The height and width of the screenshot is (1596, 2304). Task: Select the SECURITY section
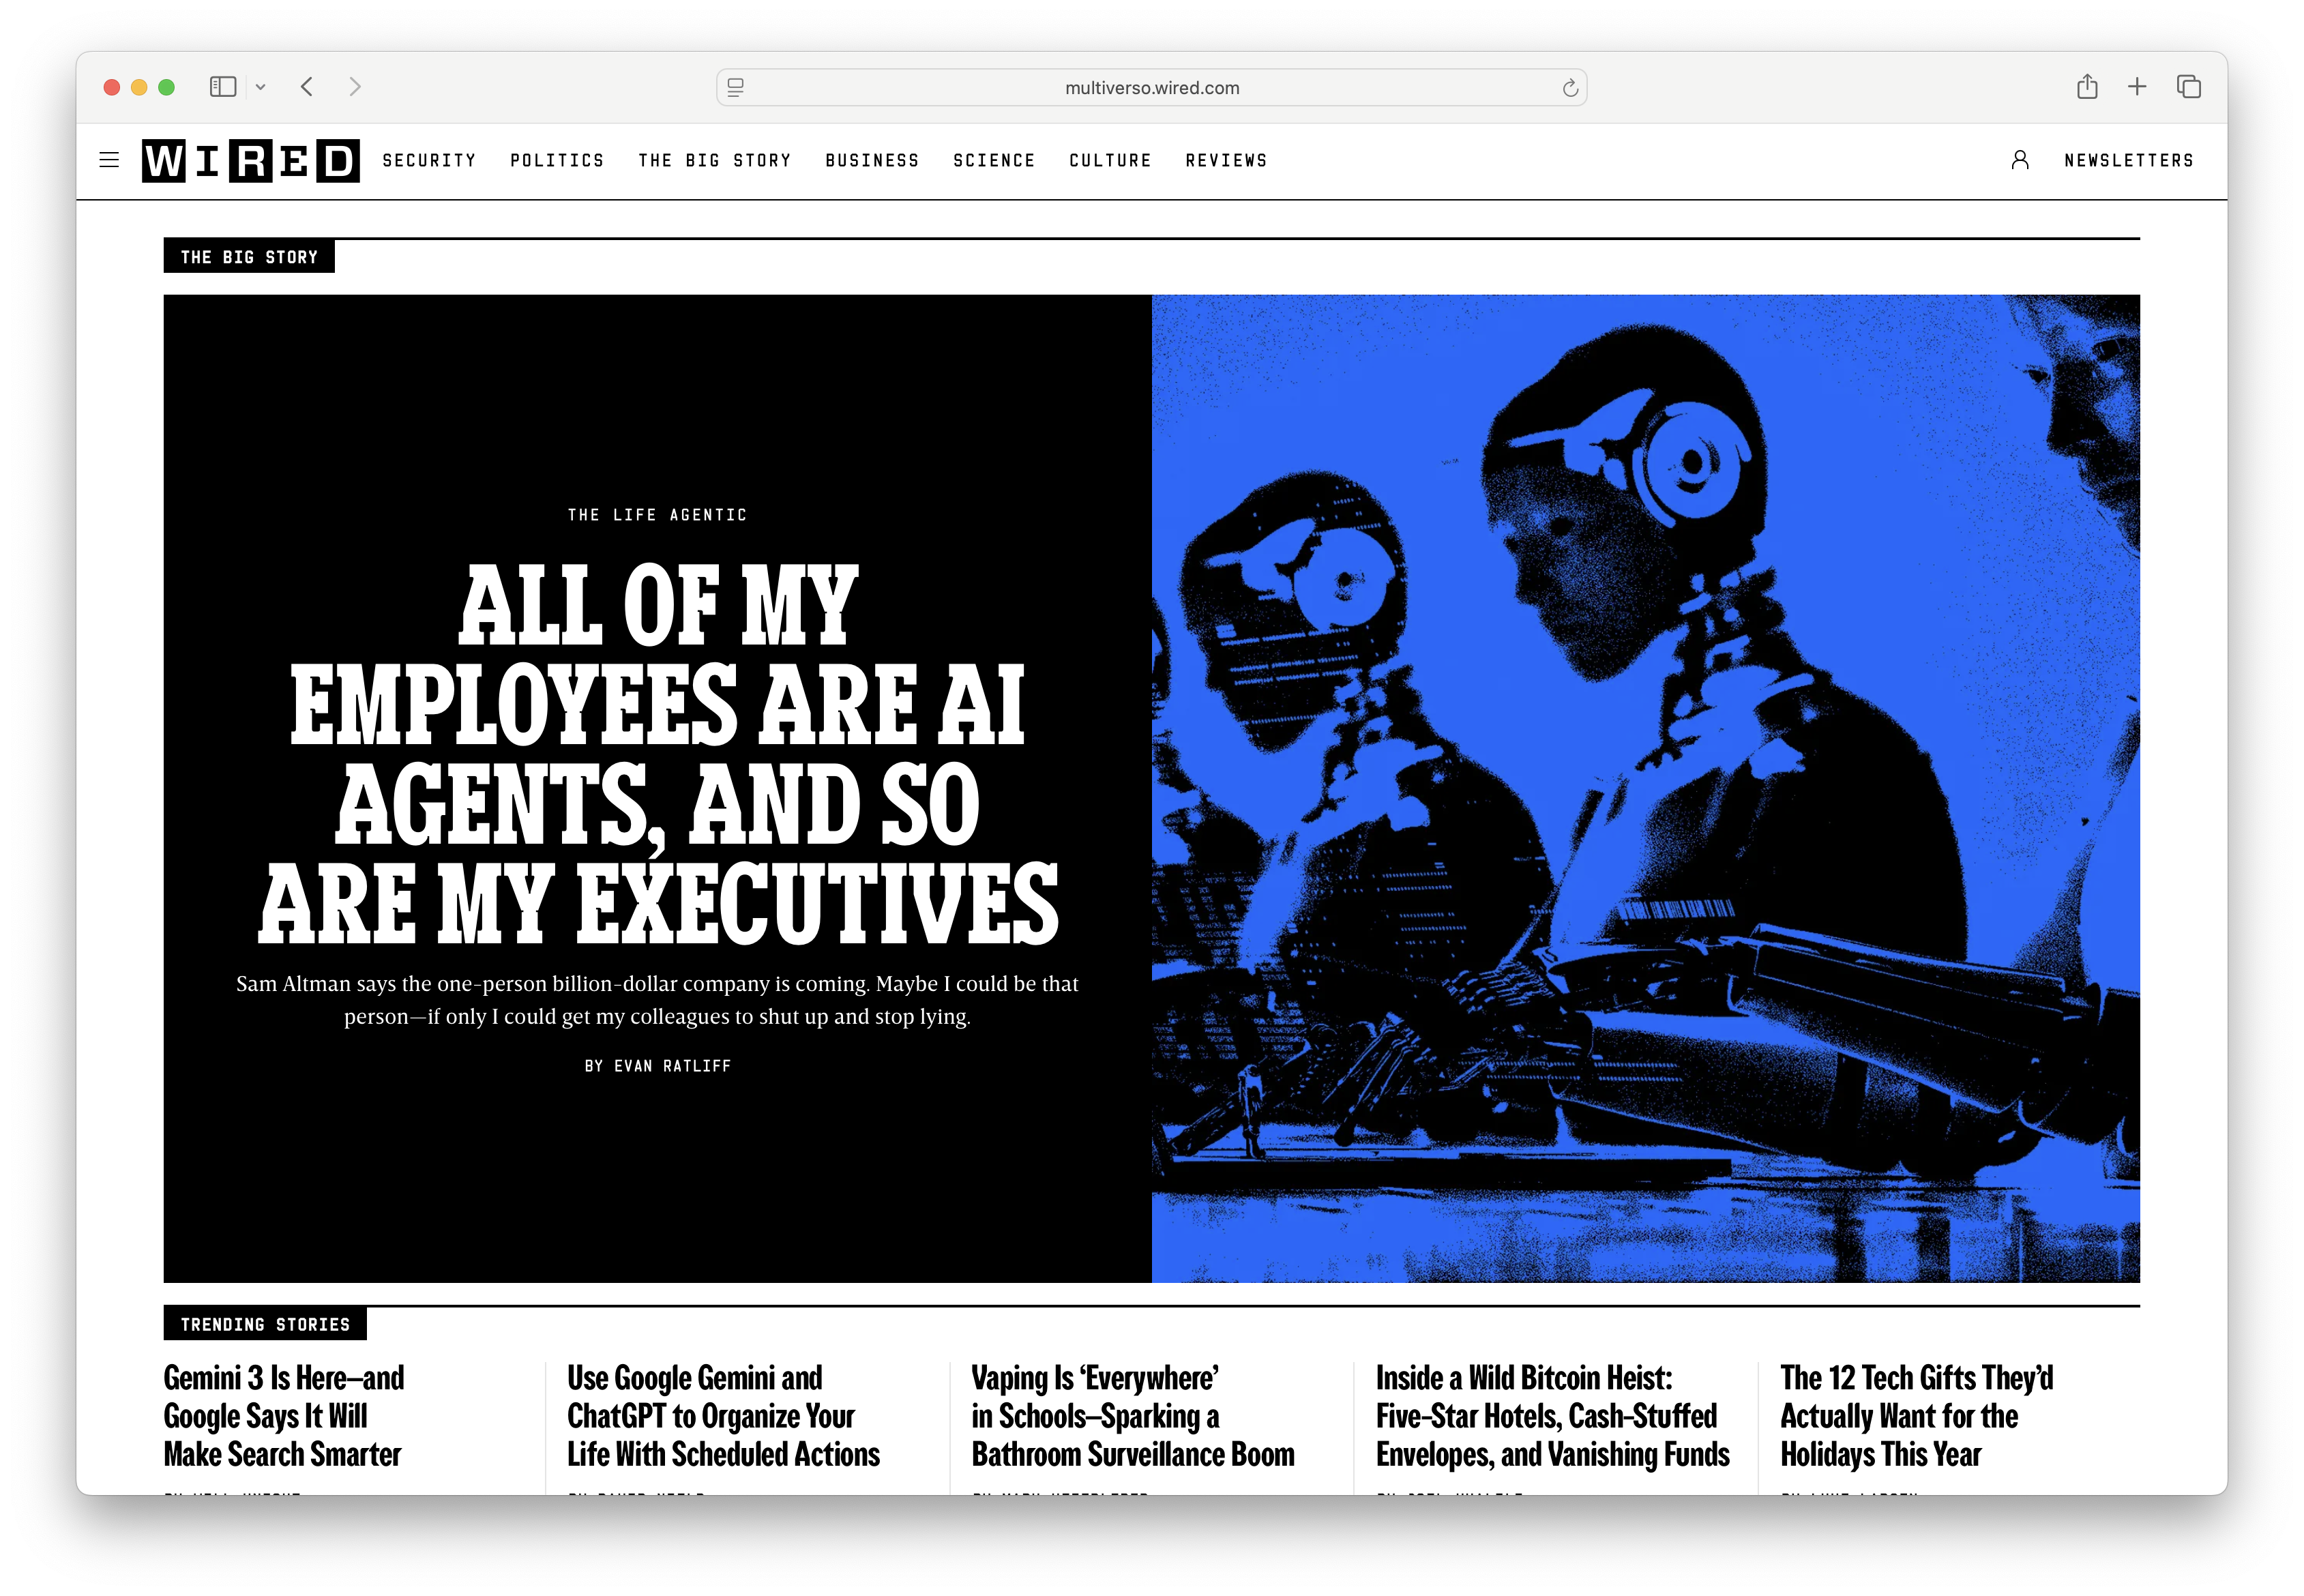[x=429, y=160]
